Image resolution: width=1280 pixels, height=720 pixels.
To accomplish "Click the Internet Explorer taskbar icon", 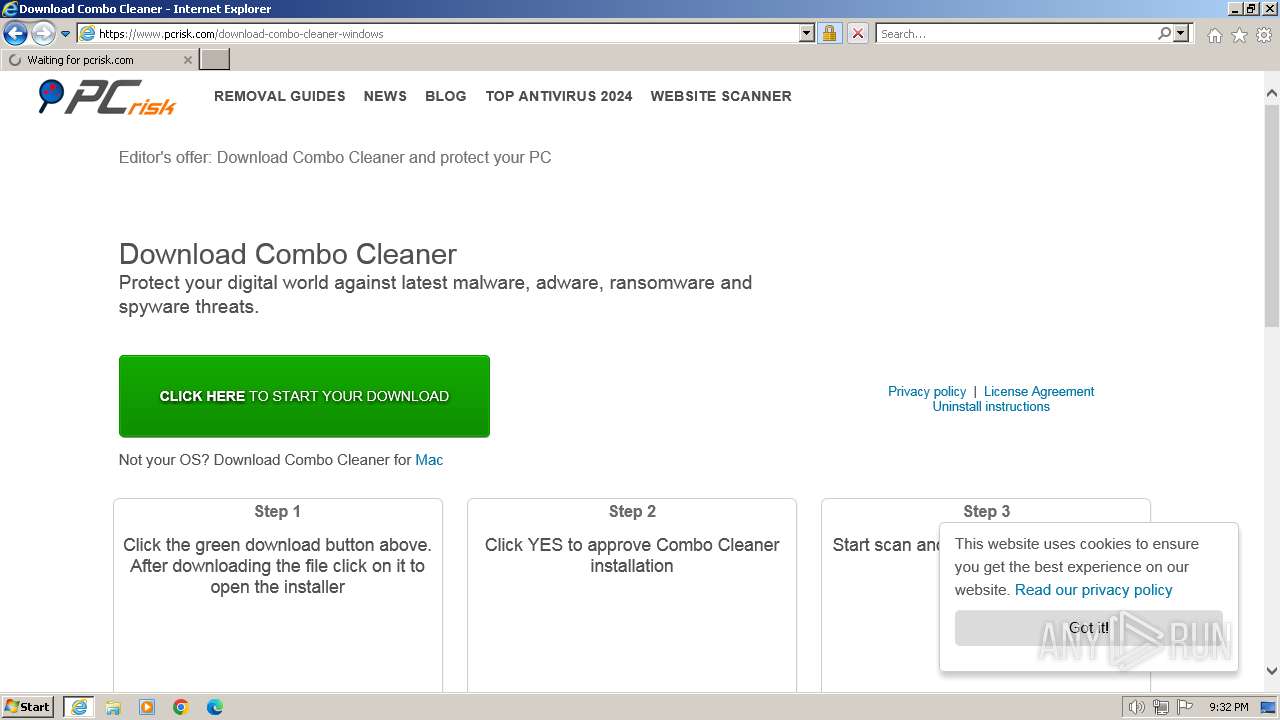I will pos(79,707).
